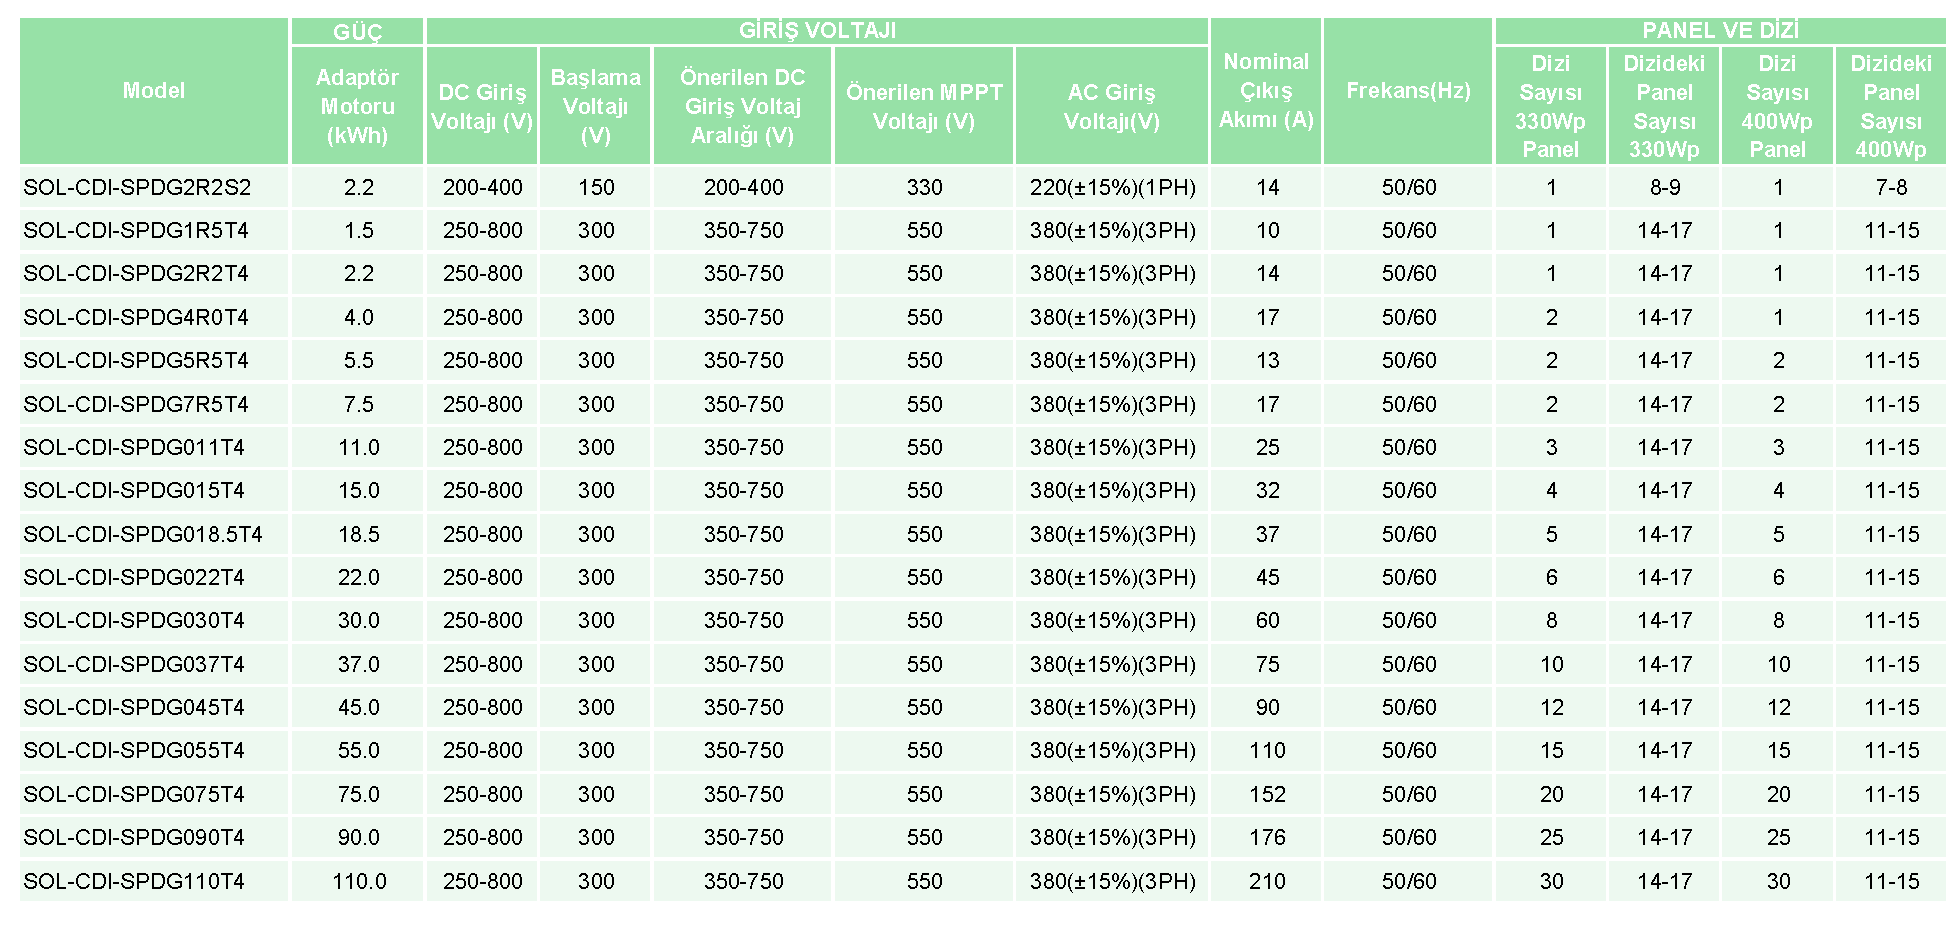Select the GİRİŞ VOLTAJI group header

(x=817, y=31)
